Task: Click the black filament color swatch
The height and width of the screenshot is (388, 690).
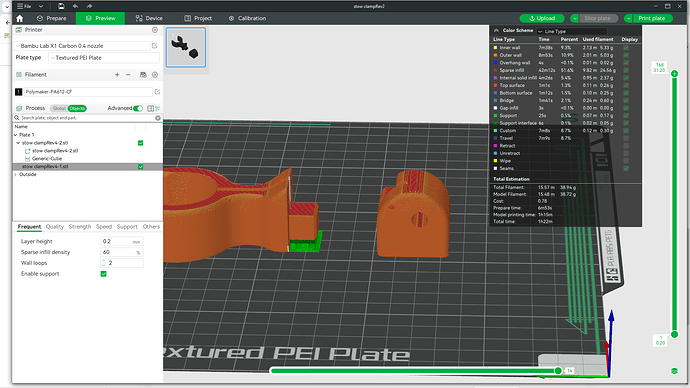Action: [x=18, y=92]
